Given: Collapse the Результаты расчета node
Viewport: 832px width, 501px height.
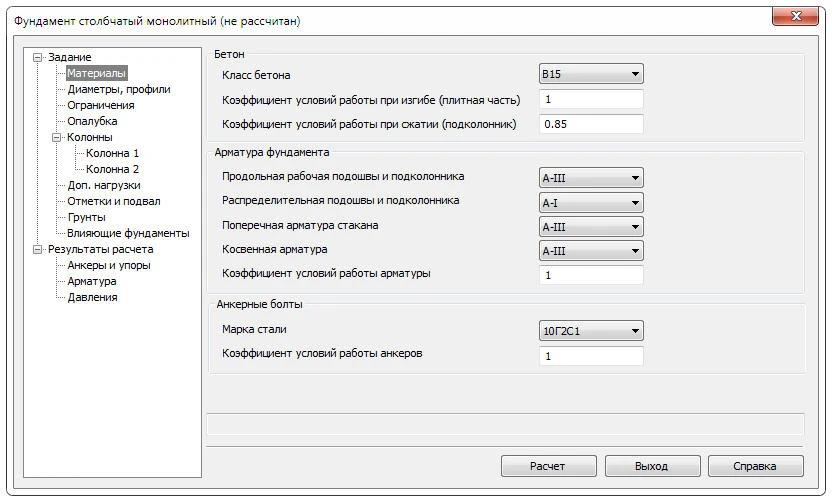Looking at the screenshot, I should tap(38, 250).
